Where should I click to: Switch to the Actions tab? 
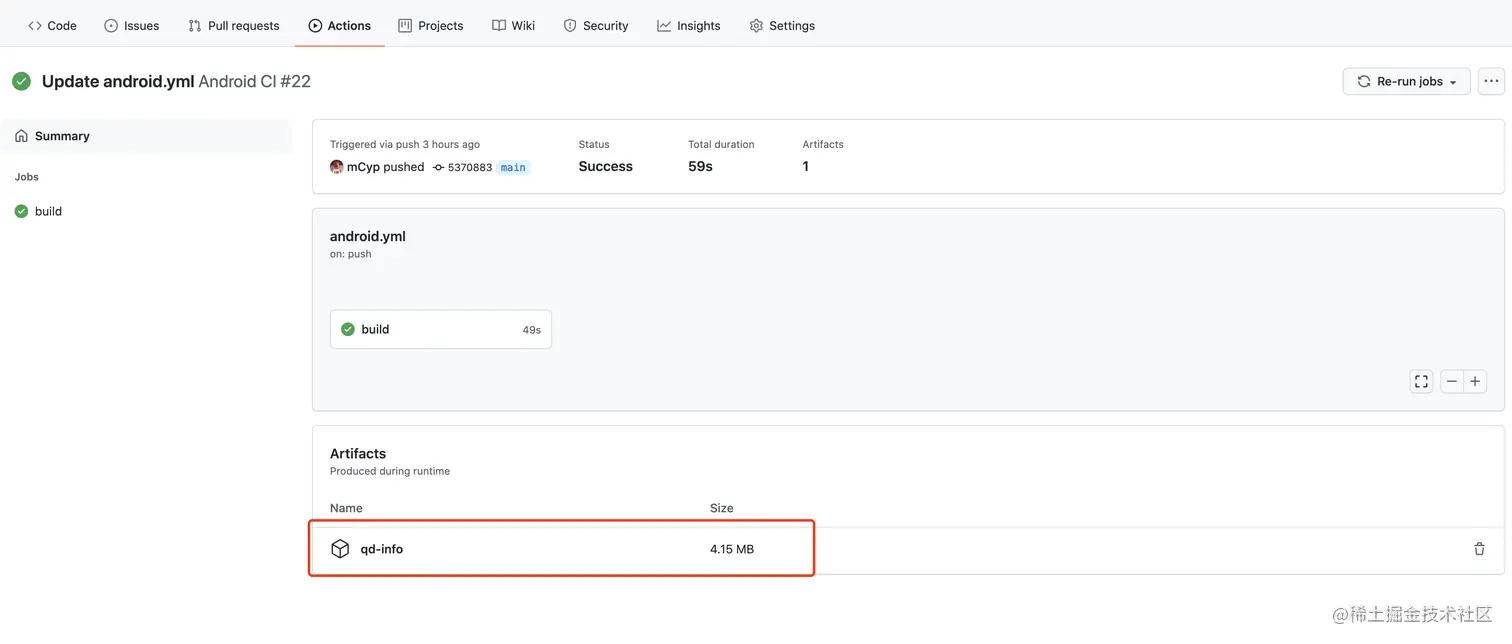[x=340, y=25]
